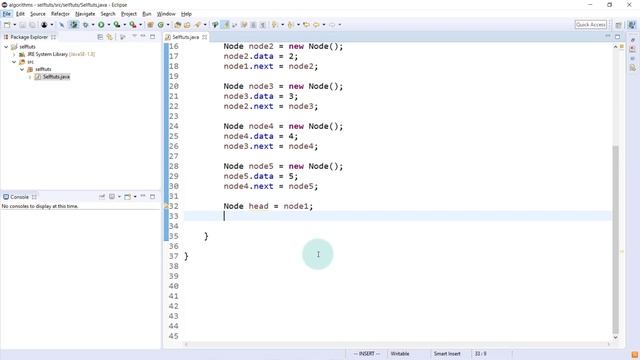This screenshot has width=640, height=360.
Task: Click the Save toolbar icon
Action: click(22, 25)
